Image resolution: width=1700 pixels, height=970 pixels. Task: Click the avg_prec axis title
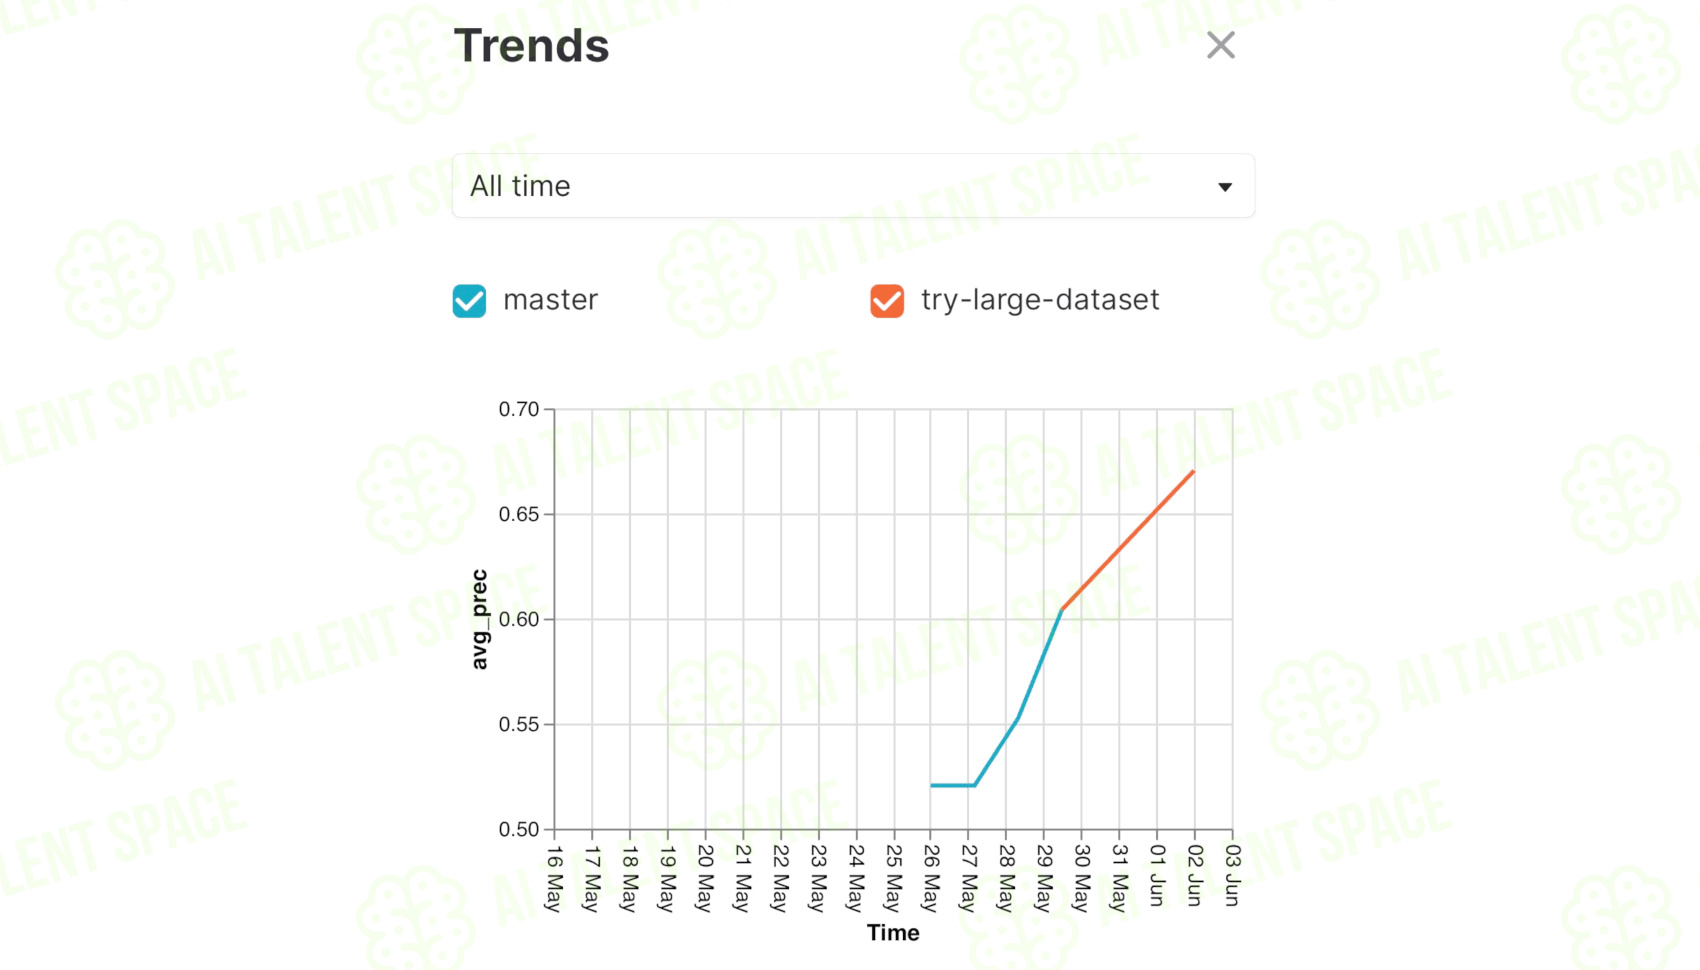coord(480,619)
